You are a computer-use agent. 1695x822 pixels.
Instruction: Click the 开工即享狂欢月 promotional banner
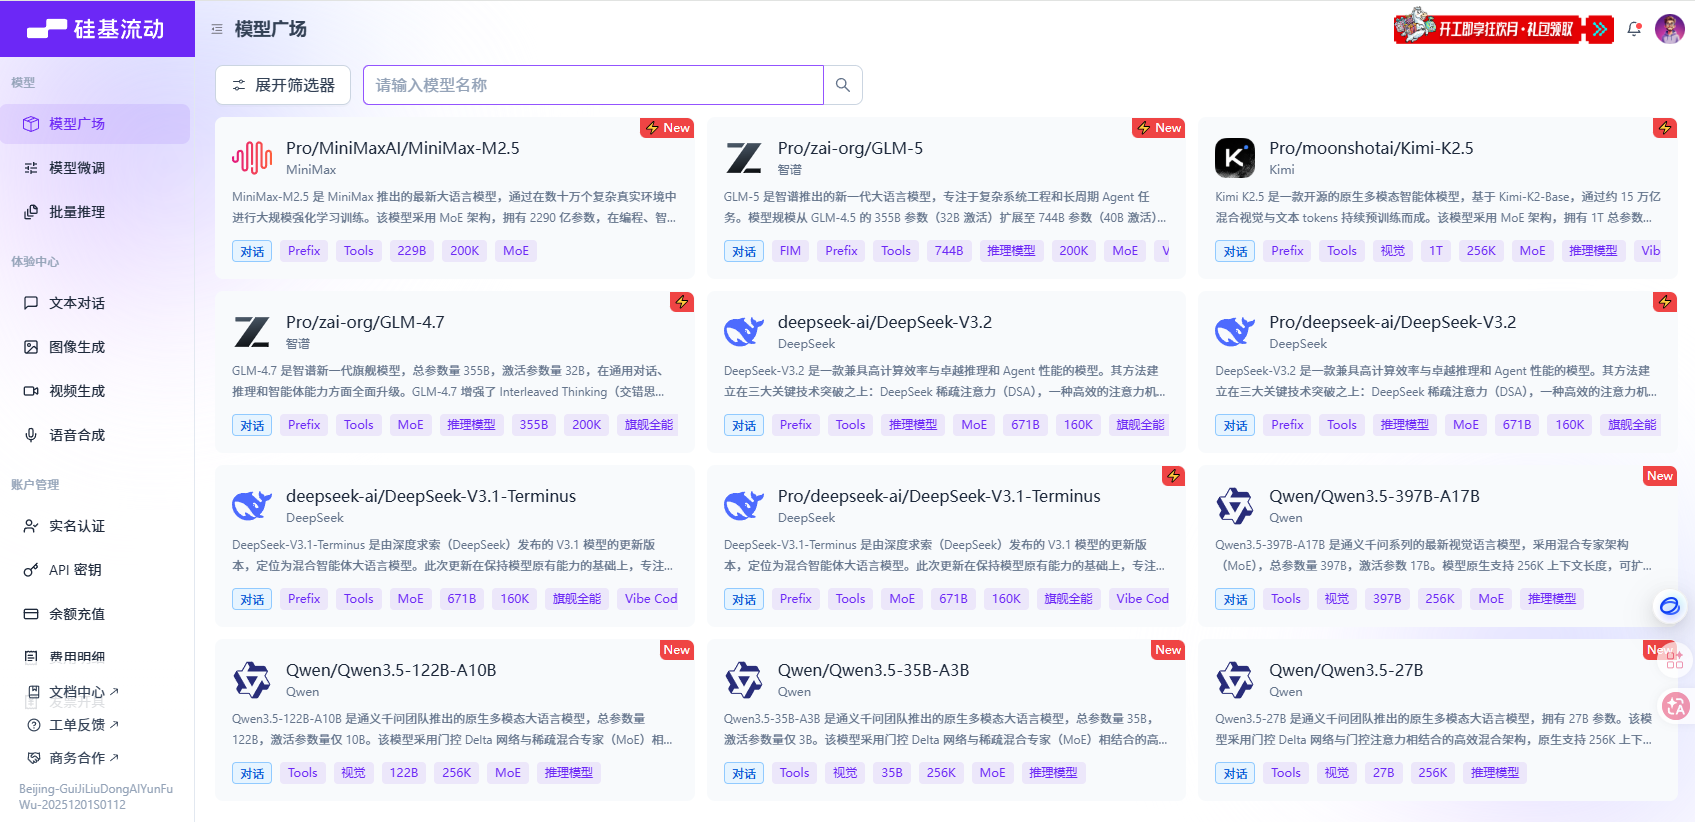pos(1504,27)
